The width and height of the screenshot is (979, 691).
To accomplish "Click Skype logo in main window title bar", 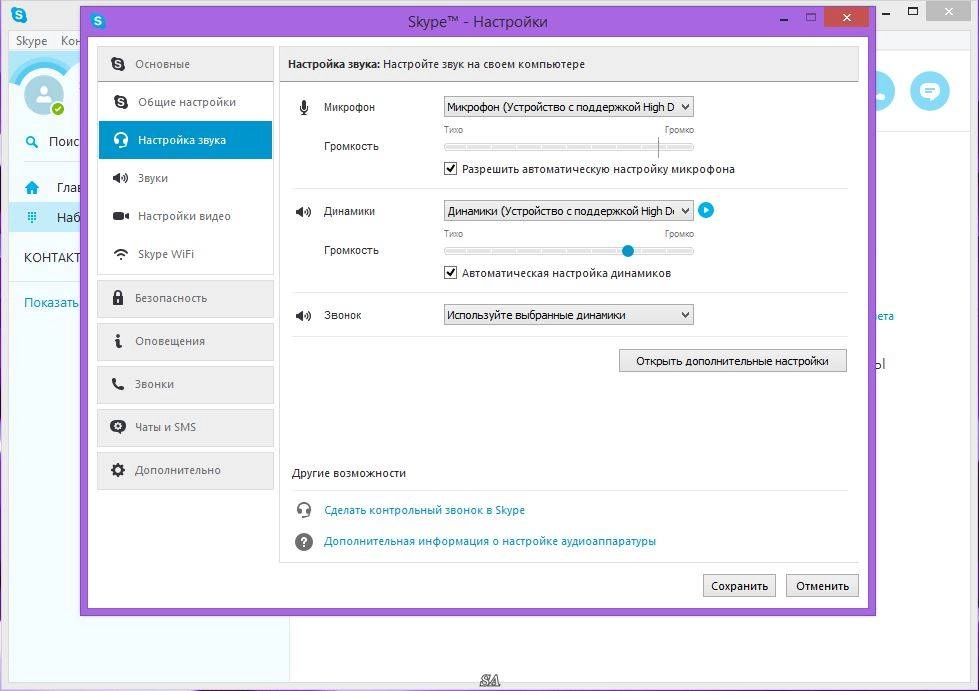I will point(19,14).
